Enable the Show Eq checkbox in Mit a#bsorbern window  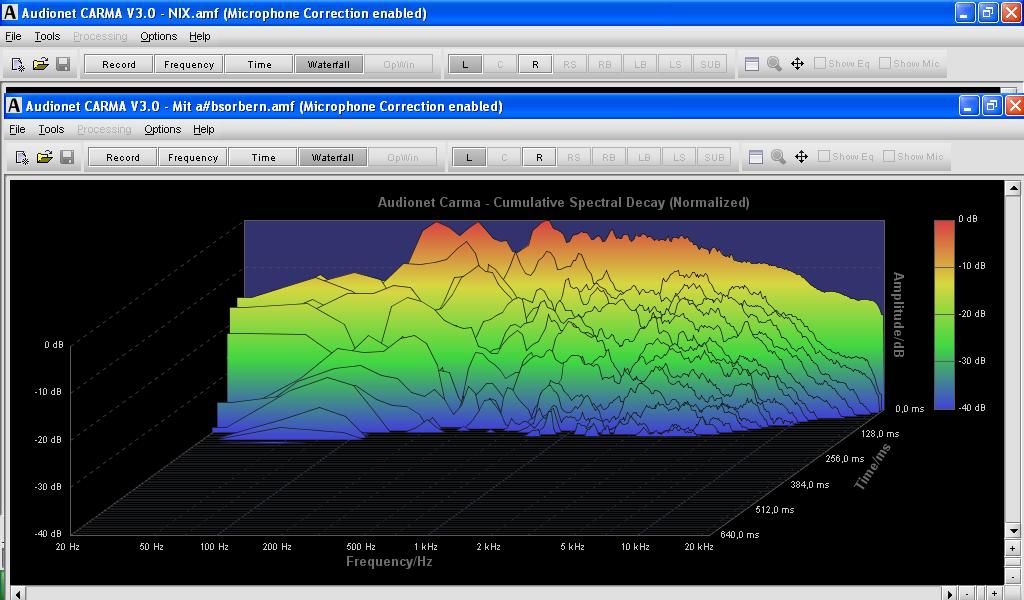click(x=824, y=157)
